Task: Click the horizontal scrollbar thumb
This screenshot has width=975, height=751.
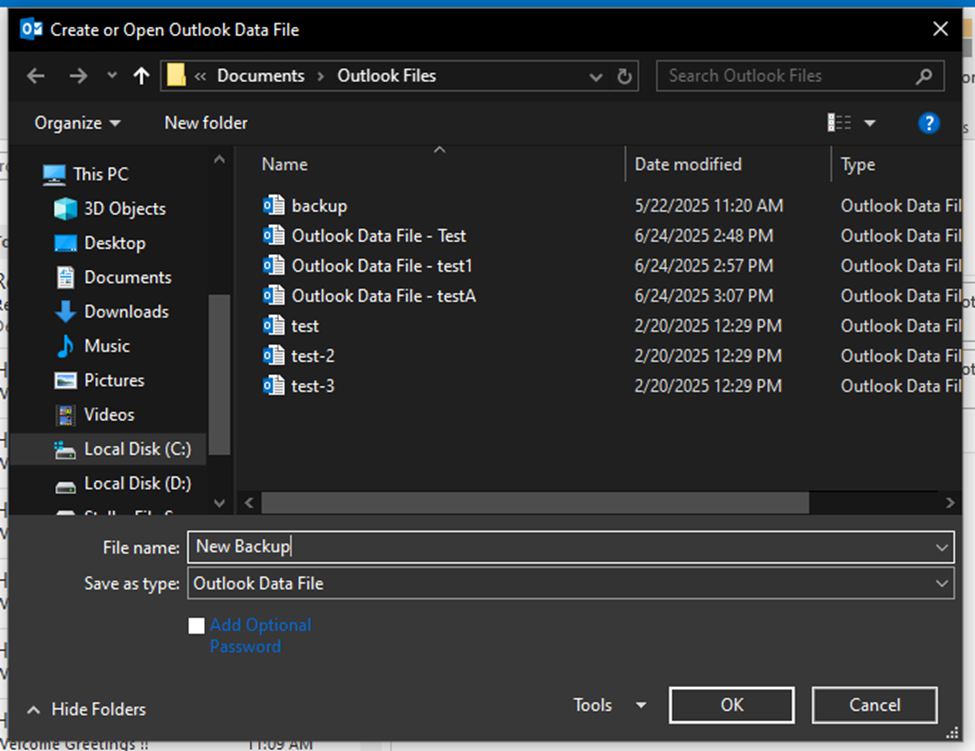Action: tap(535, 502)
